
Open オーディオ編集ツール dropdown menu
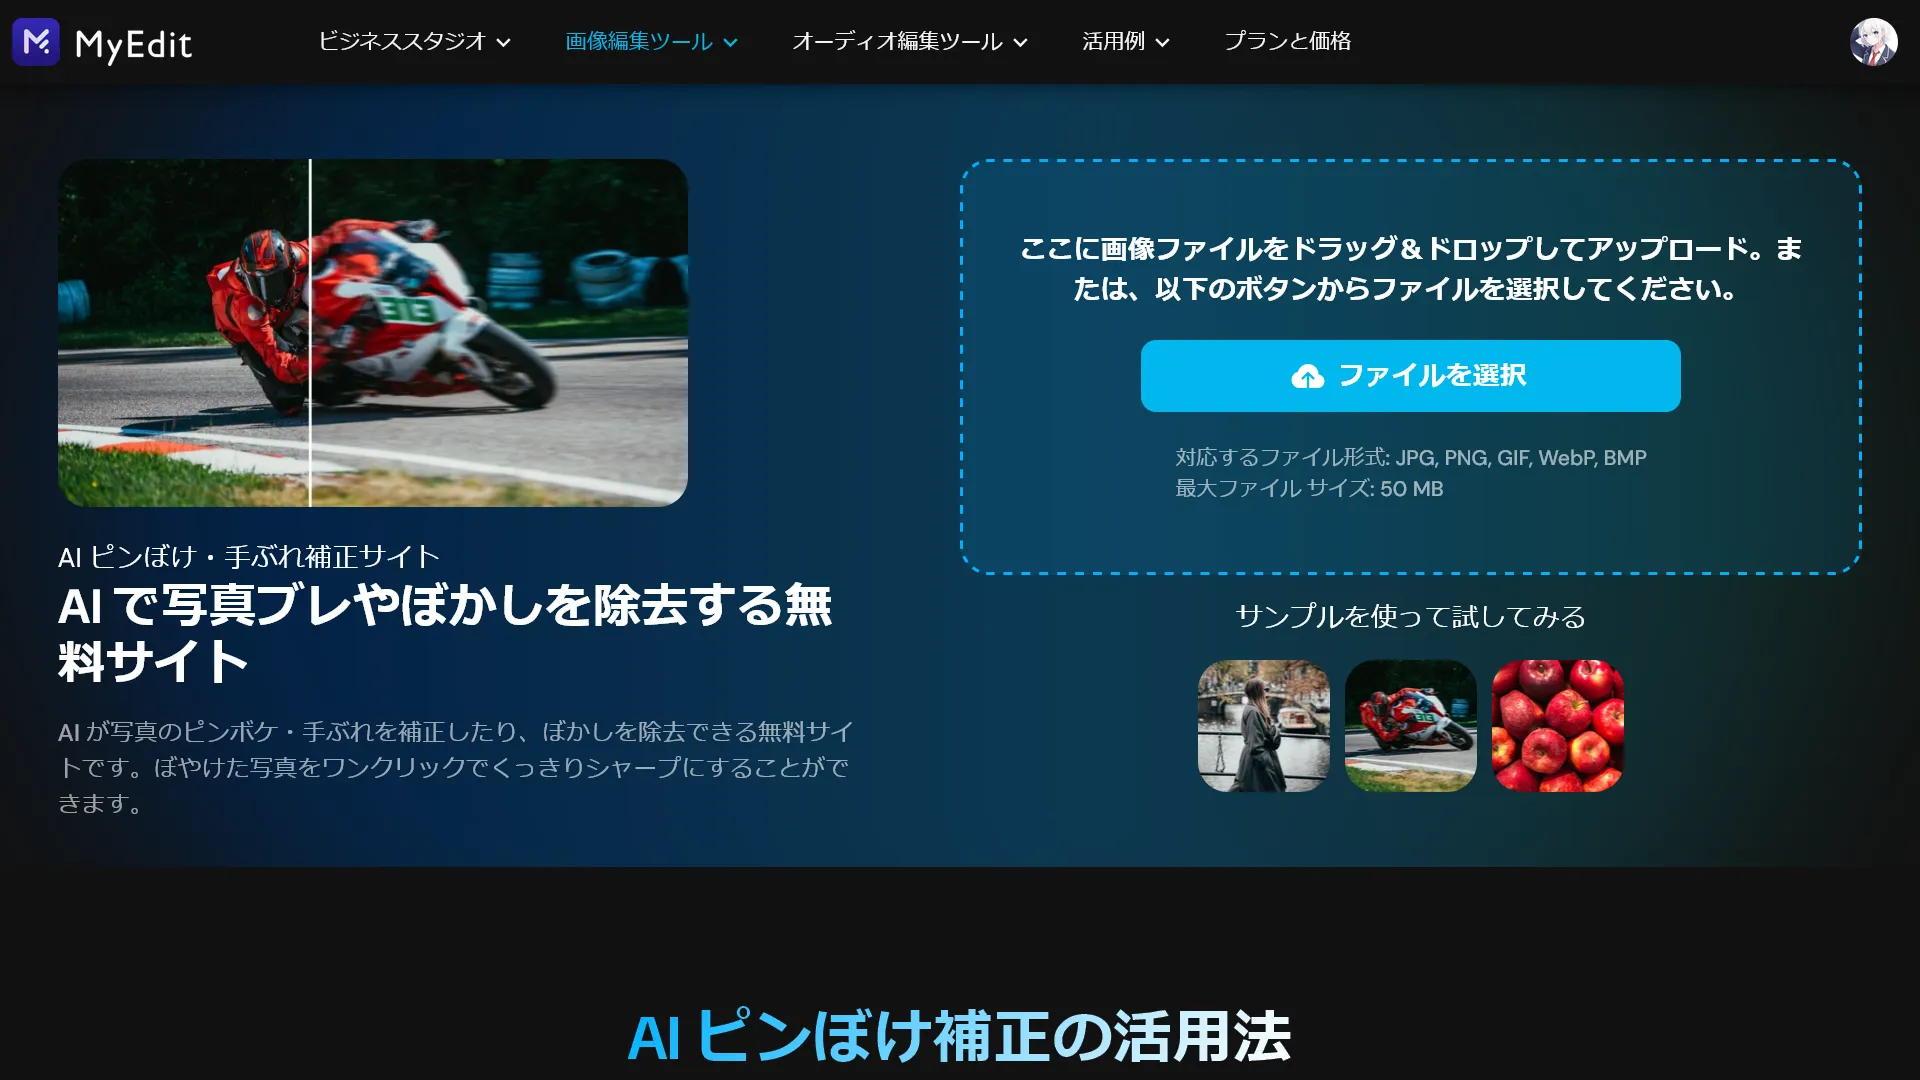point(910,42)
